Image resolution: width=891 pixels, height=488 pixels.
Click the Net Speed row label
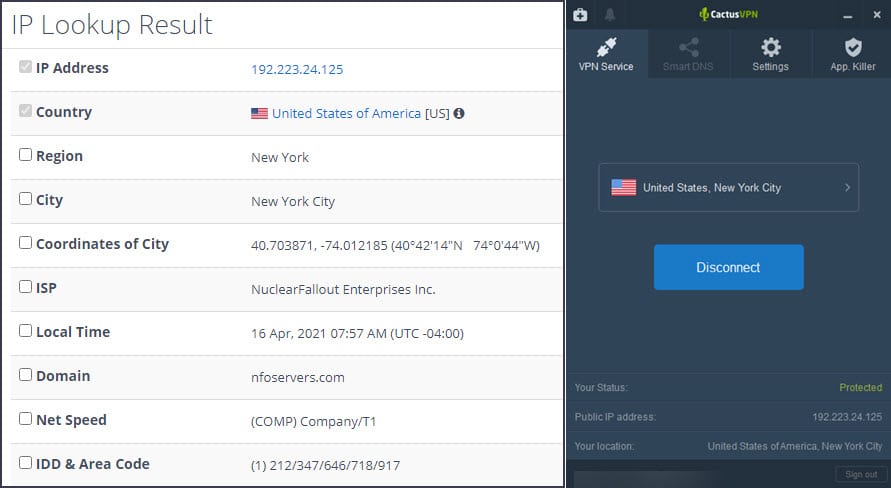[x=72, y=420]
